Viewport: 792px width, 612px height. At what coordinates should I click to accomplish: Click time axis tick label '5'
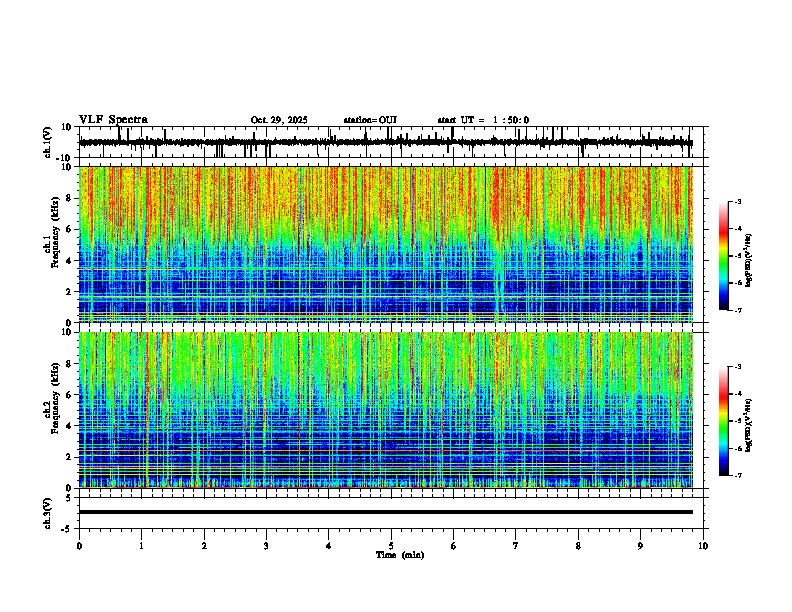391,546
